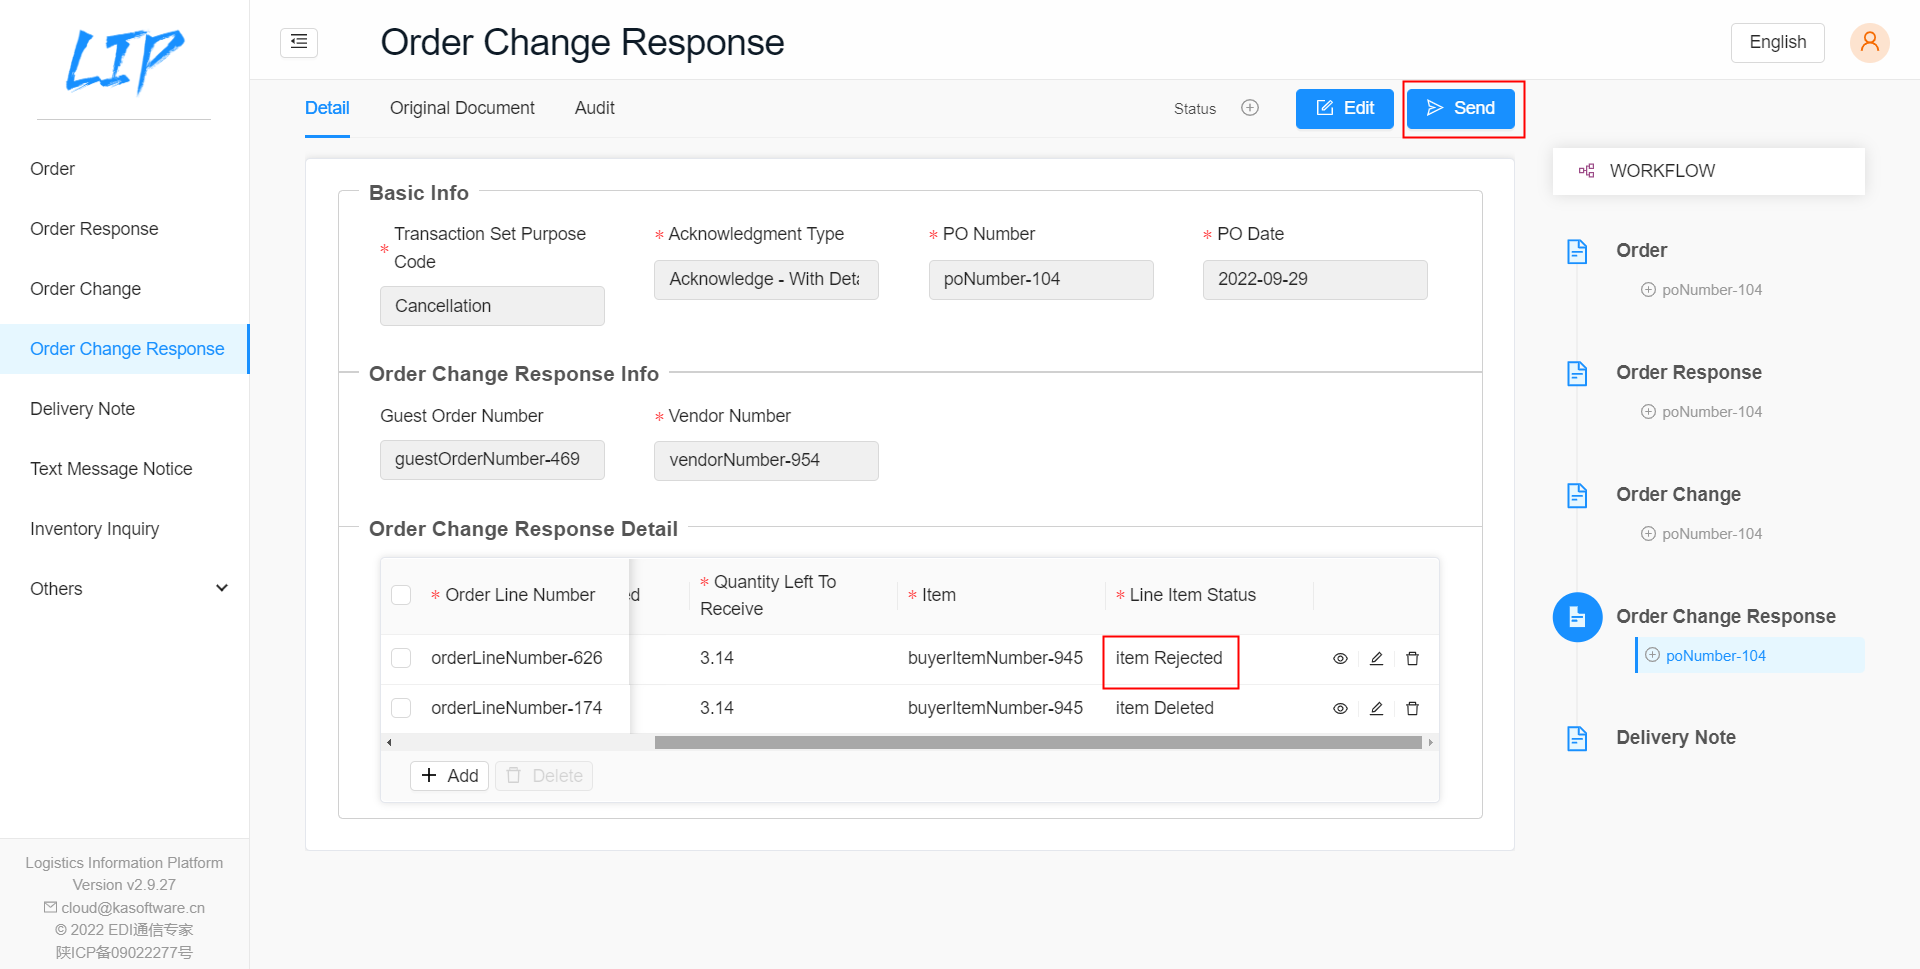This screenshot has height=969, width=1920.
Task: Collapse the left sidebar using the toggle icon
Action: tap(298, 42)
